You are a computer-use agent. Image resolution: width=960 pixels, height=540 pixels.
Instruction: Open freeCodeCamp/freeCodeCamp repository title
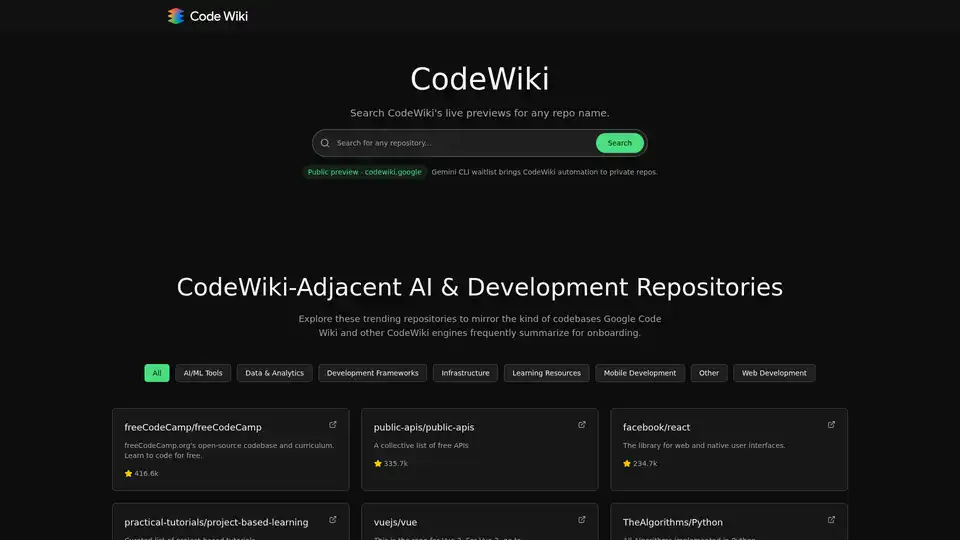click(193, 427)
